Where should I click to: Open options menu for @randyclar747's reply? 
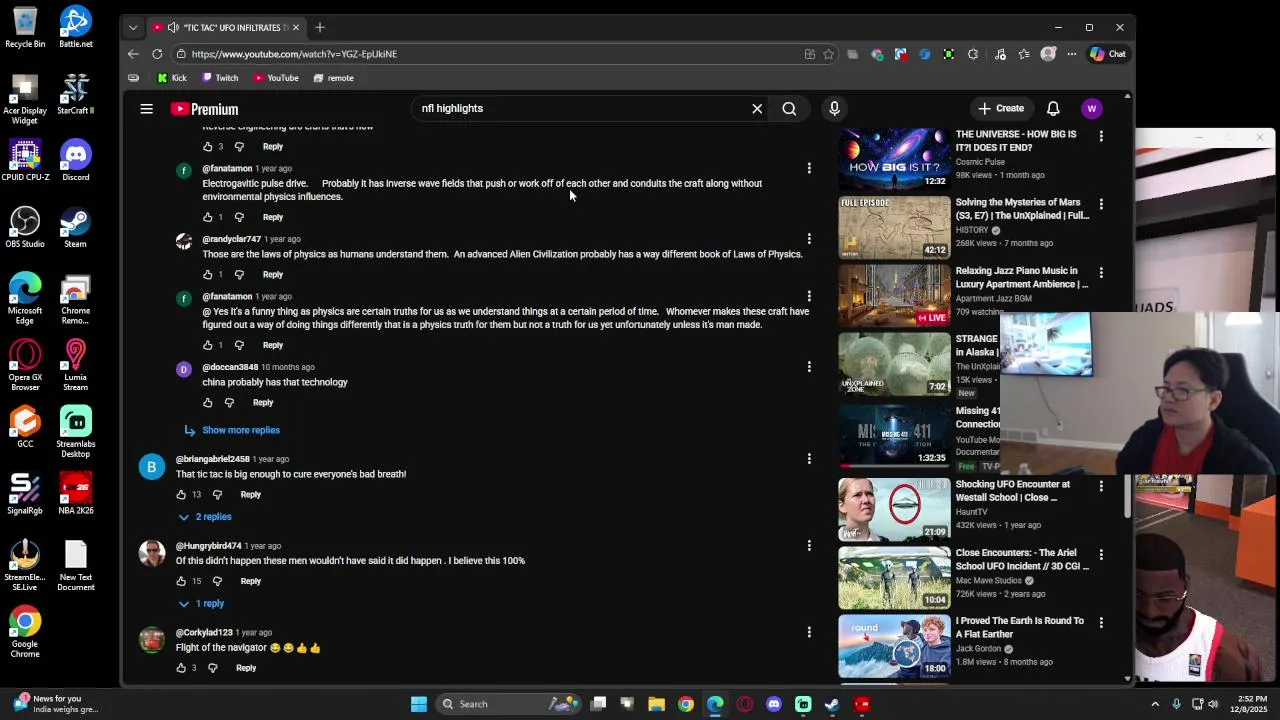click(809, 239)
